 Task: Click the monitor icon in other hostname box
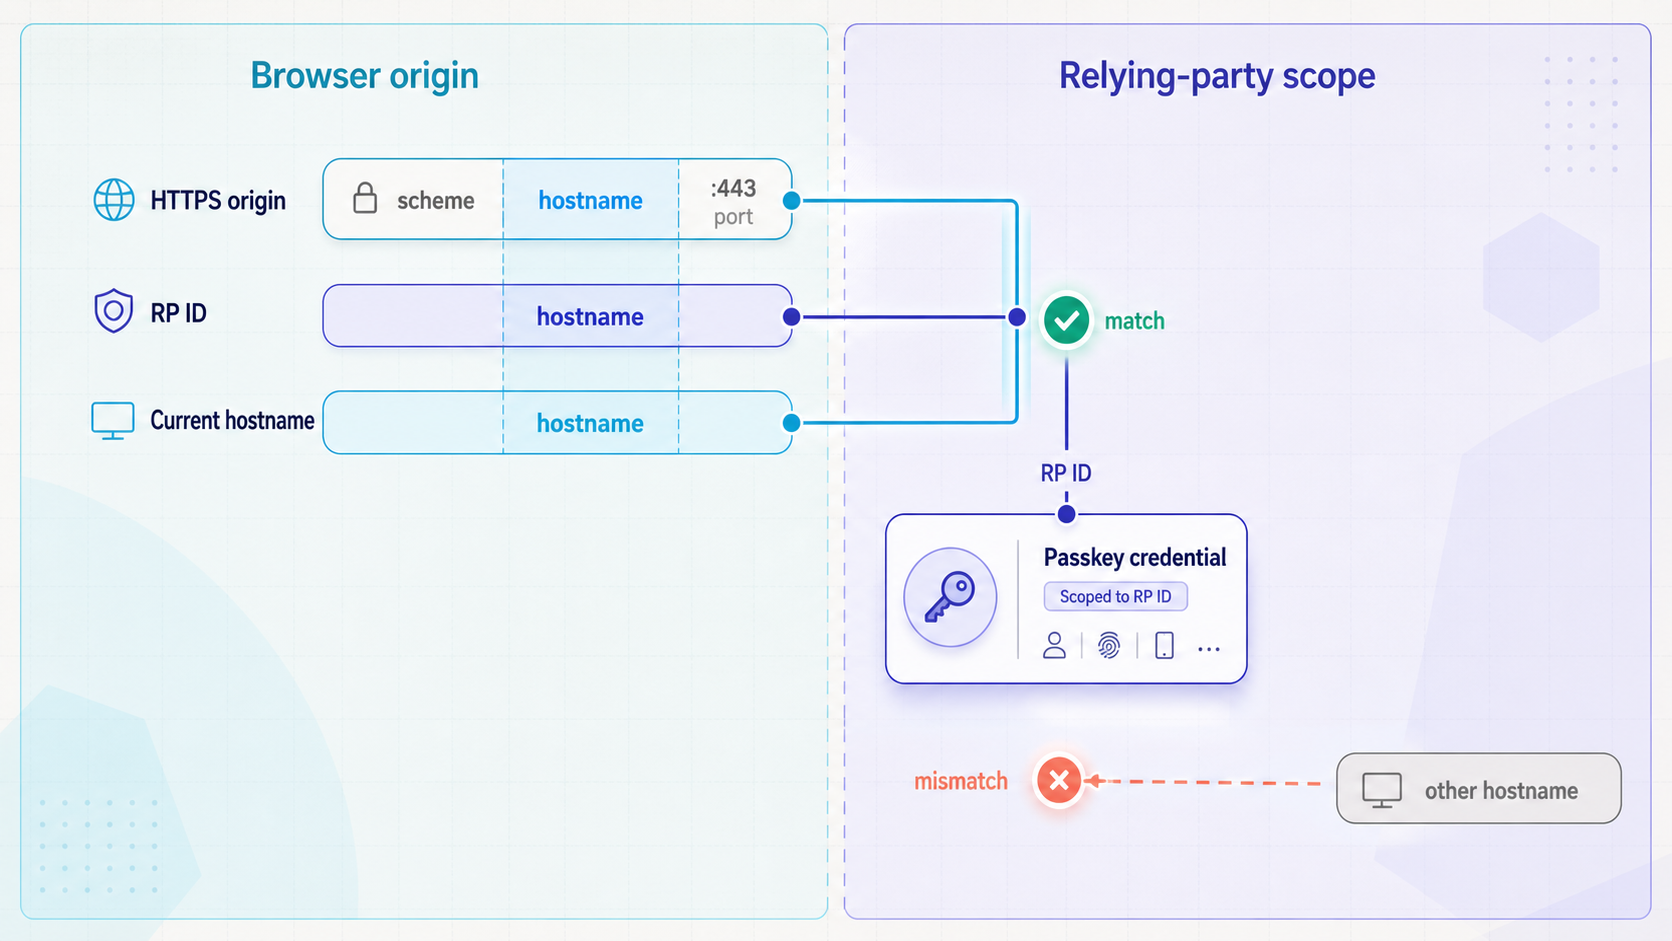(x=1382, y=790)
